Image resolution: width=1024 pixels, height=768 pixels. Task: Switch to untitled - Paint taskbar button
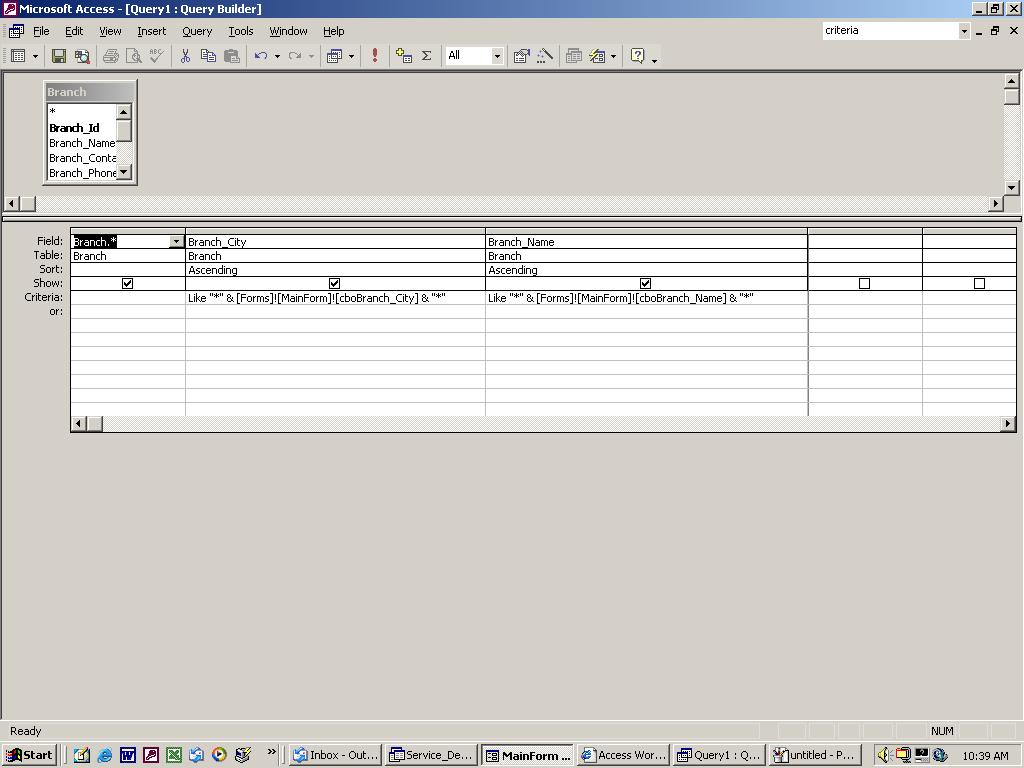click(x=815, y=755)
